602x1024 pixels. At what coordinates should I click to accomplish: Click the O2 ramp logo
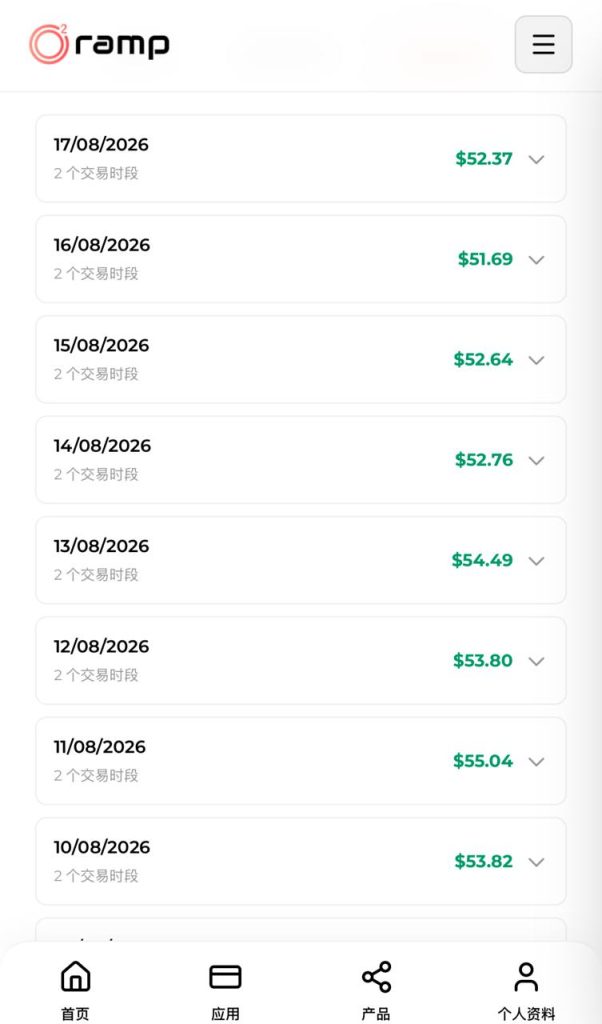pos(99,44)
